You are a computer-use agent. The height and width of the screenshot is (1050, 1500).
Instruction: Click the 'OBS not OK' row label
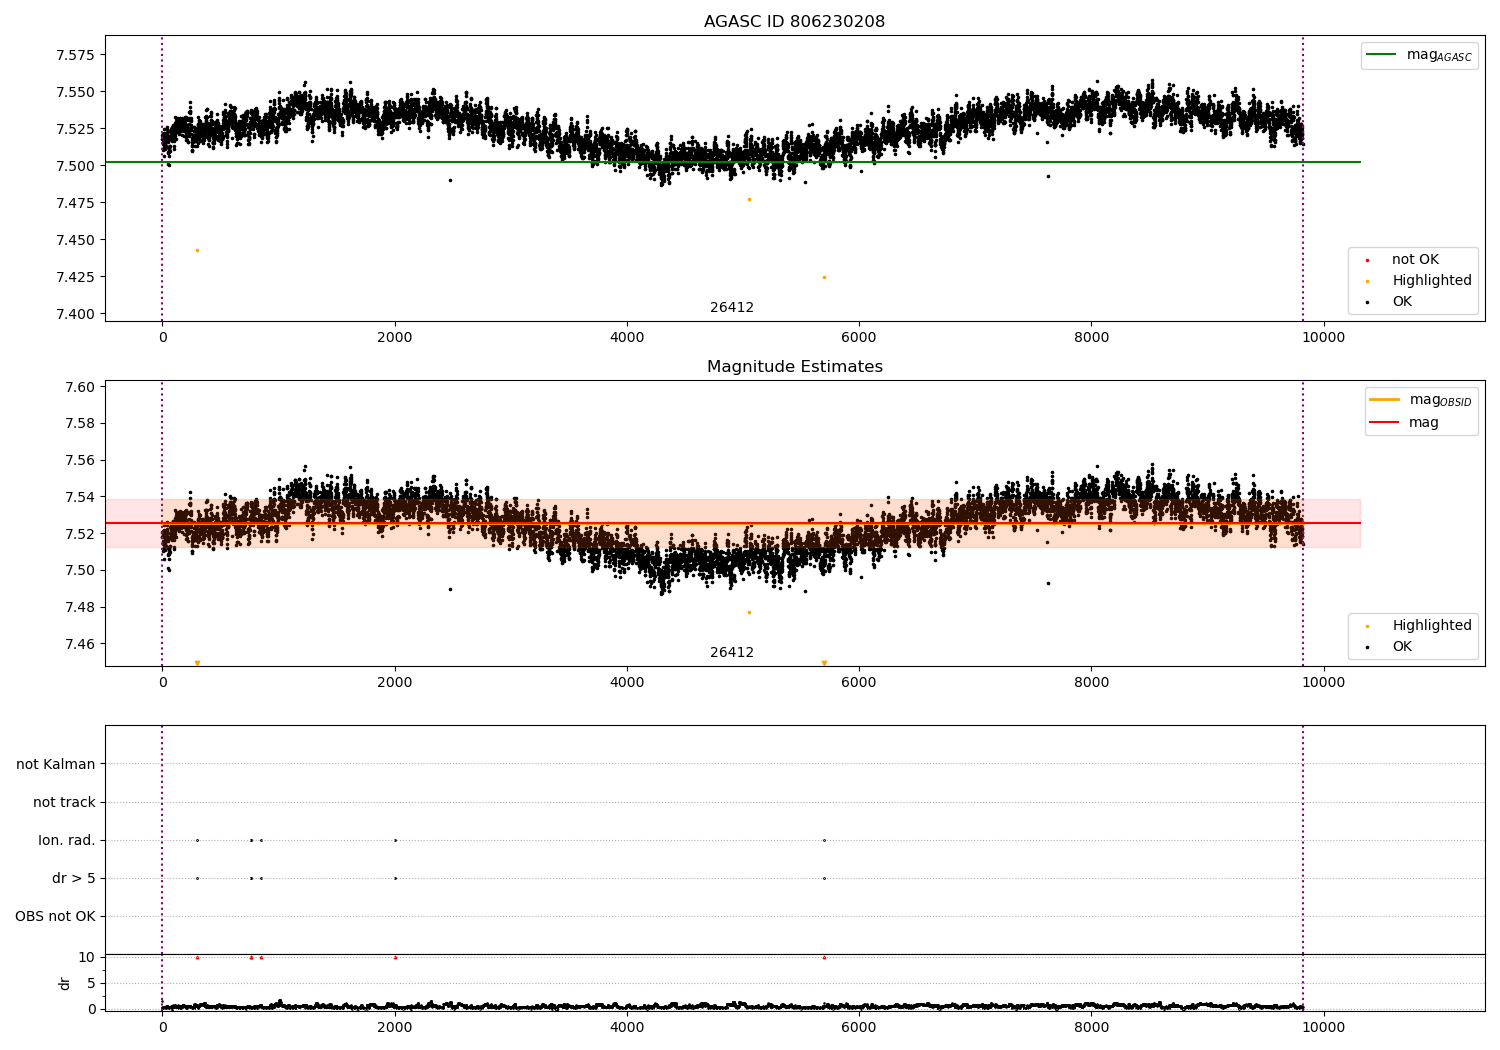point(55,916)
